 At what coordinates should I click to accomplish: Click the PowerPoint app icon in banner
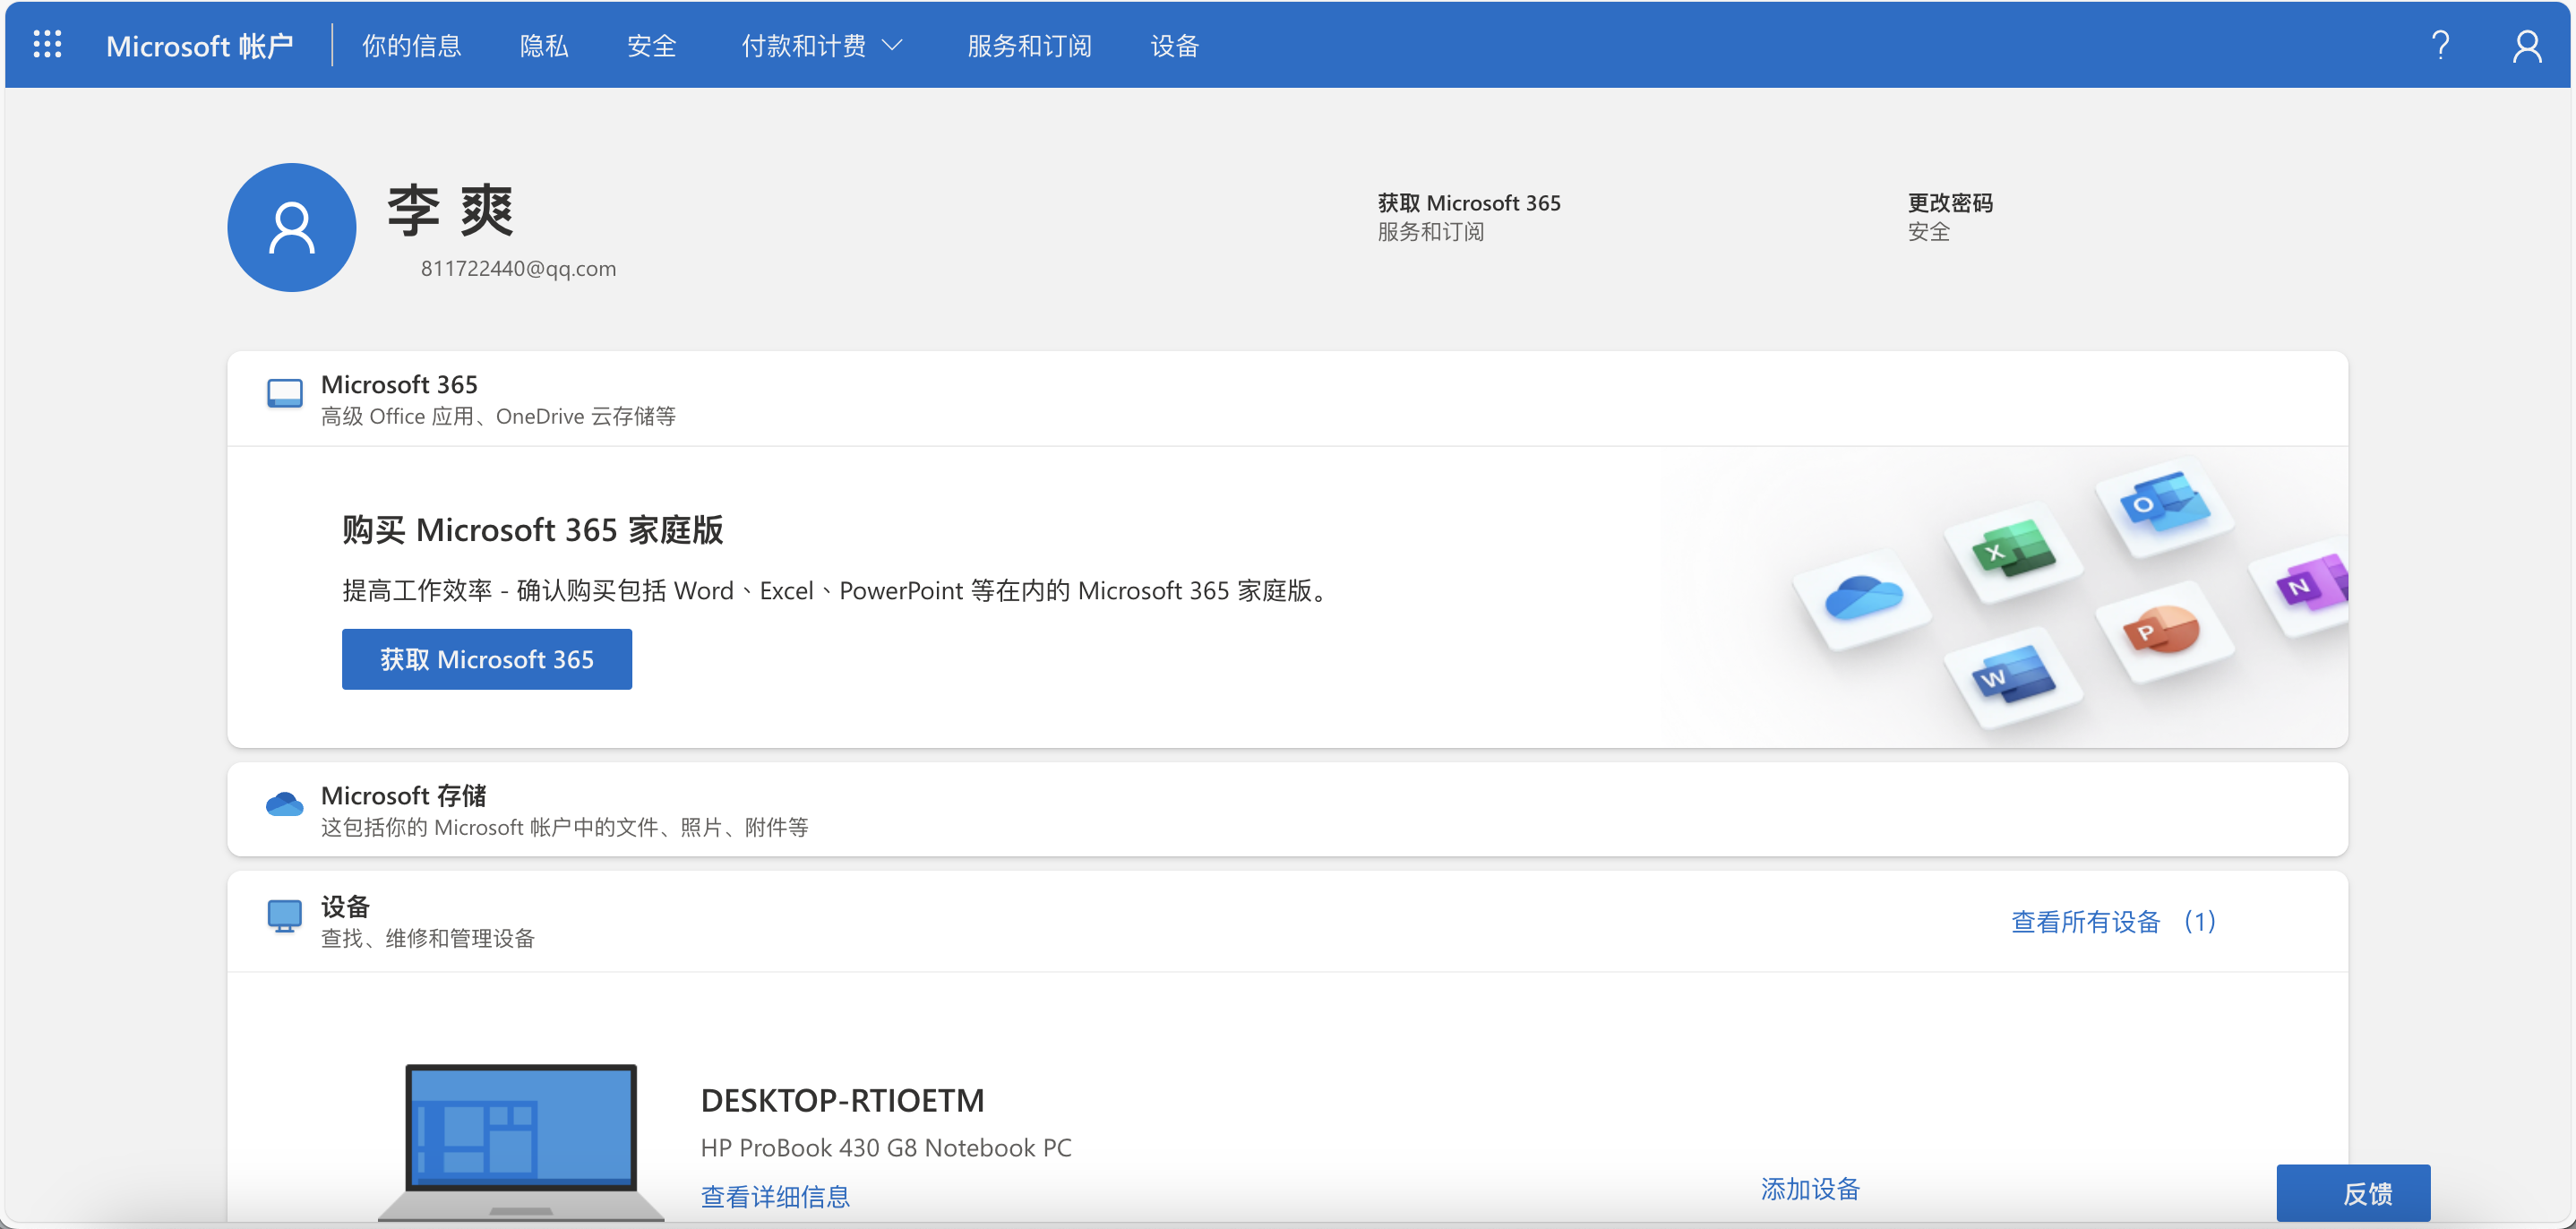pyautogui.click(x=2160, y=630)
